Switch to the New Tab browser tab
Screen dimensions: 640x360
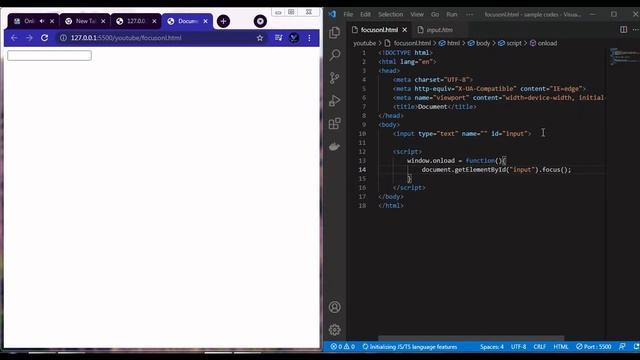[x=85, y=21]
